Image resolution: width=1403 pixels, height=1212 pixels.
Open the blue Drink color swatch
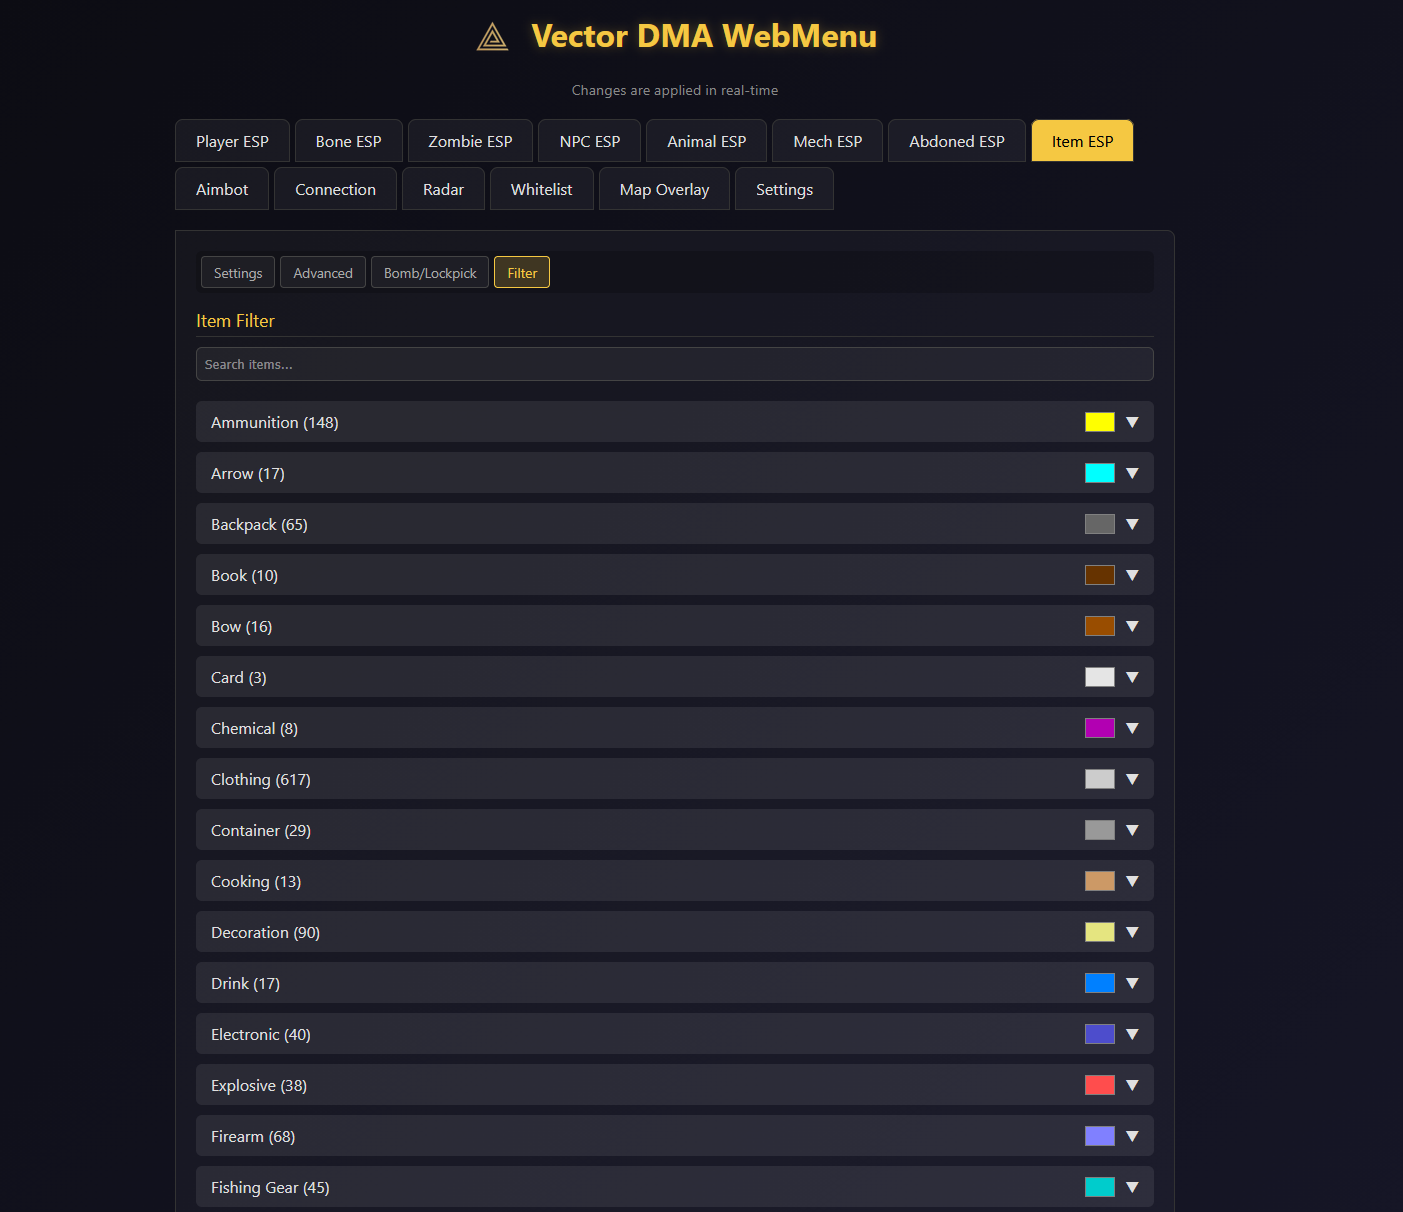coord(1099,983)
